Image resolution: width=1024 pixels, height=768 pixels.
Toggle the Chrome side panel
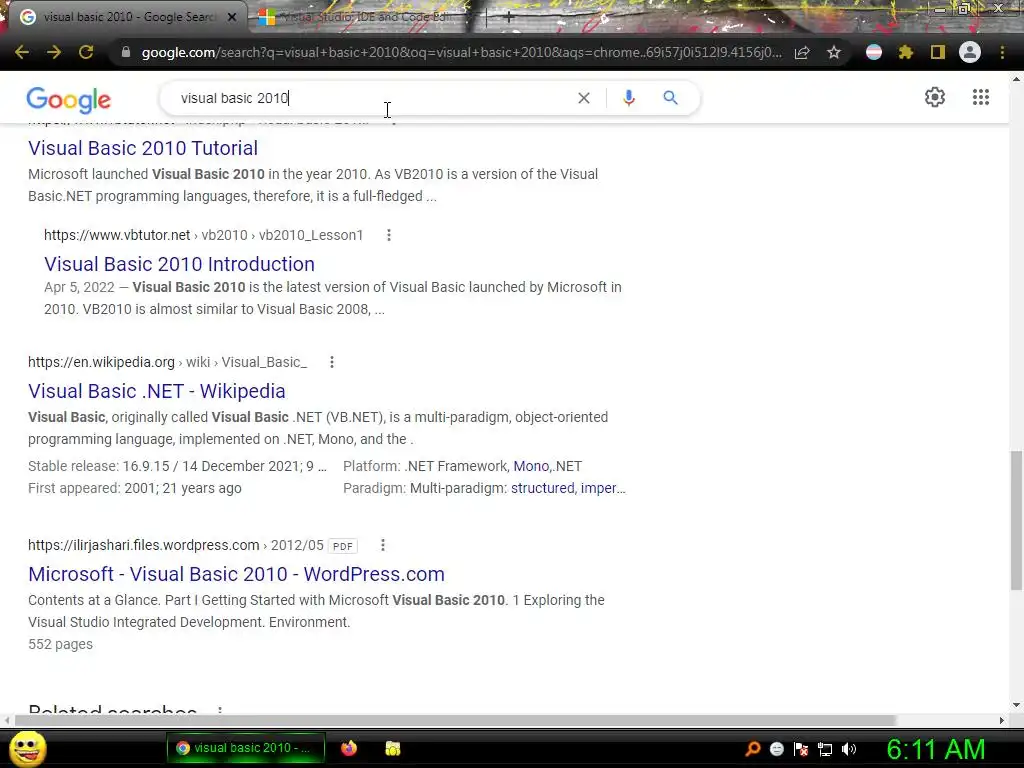(x=938, y=52)
